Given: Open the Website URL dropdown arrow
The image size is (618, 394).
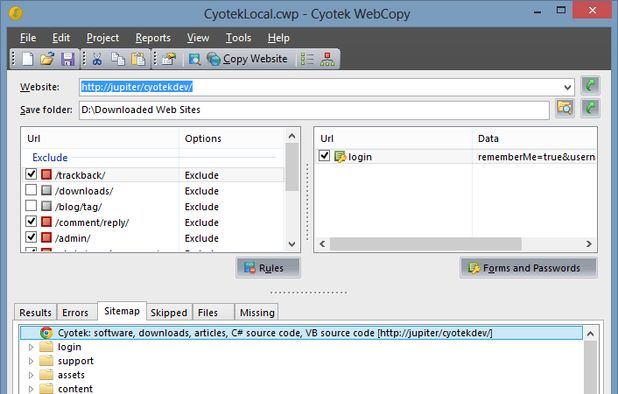Looking at the screenshot, I should tap(568, 87).
